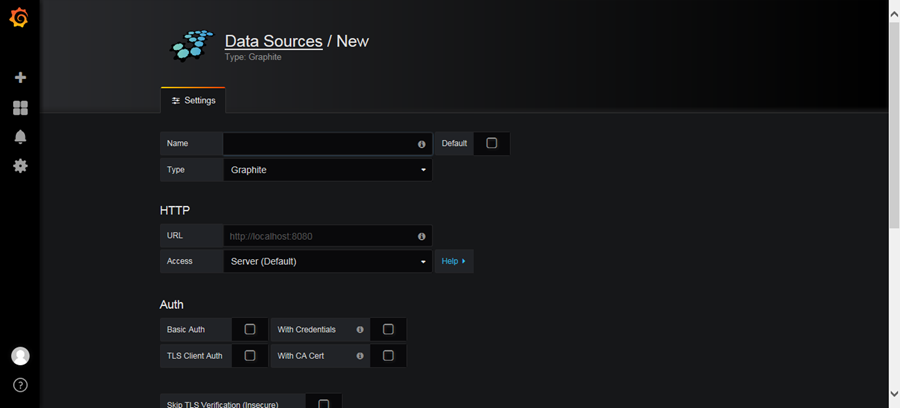
Task: Click the info icon in URL field
Action: pyautogui.click(x=421, y=236)
